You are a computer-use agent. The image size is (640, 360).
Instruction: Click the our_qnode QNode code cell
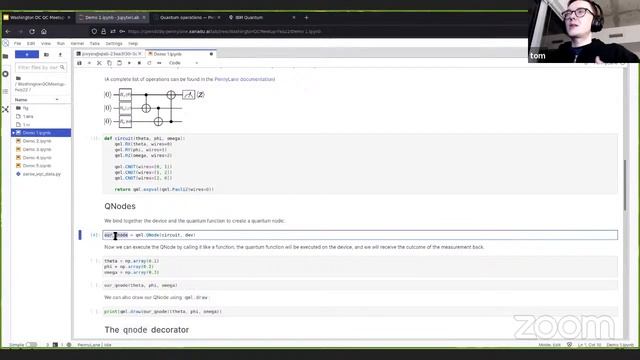[x=360, y=235]
